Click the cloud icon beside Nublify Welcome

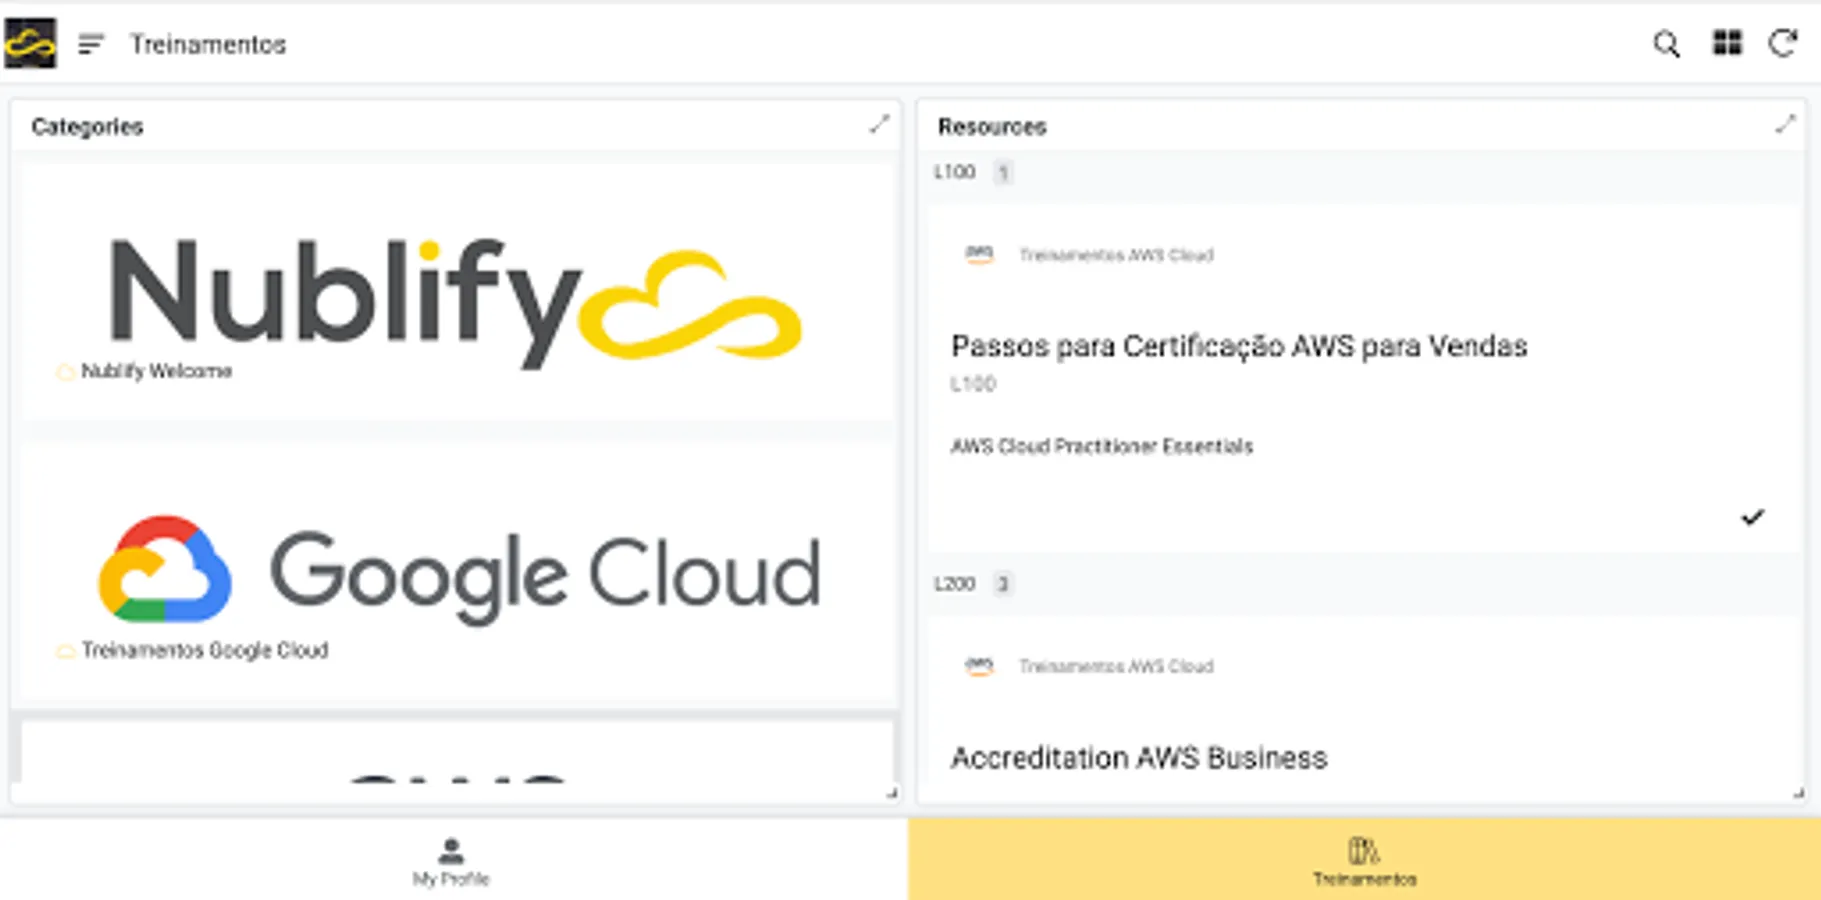pyautogui.click(x=65, y=372)
